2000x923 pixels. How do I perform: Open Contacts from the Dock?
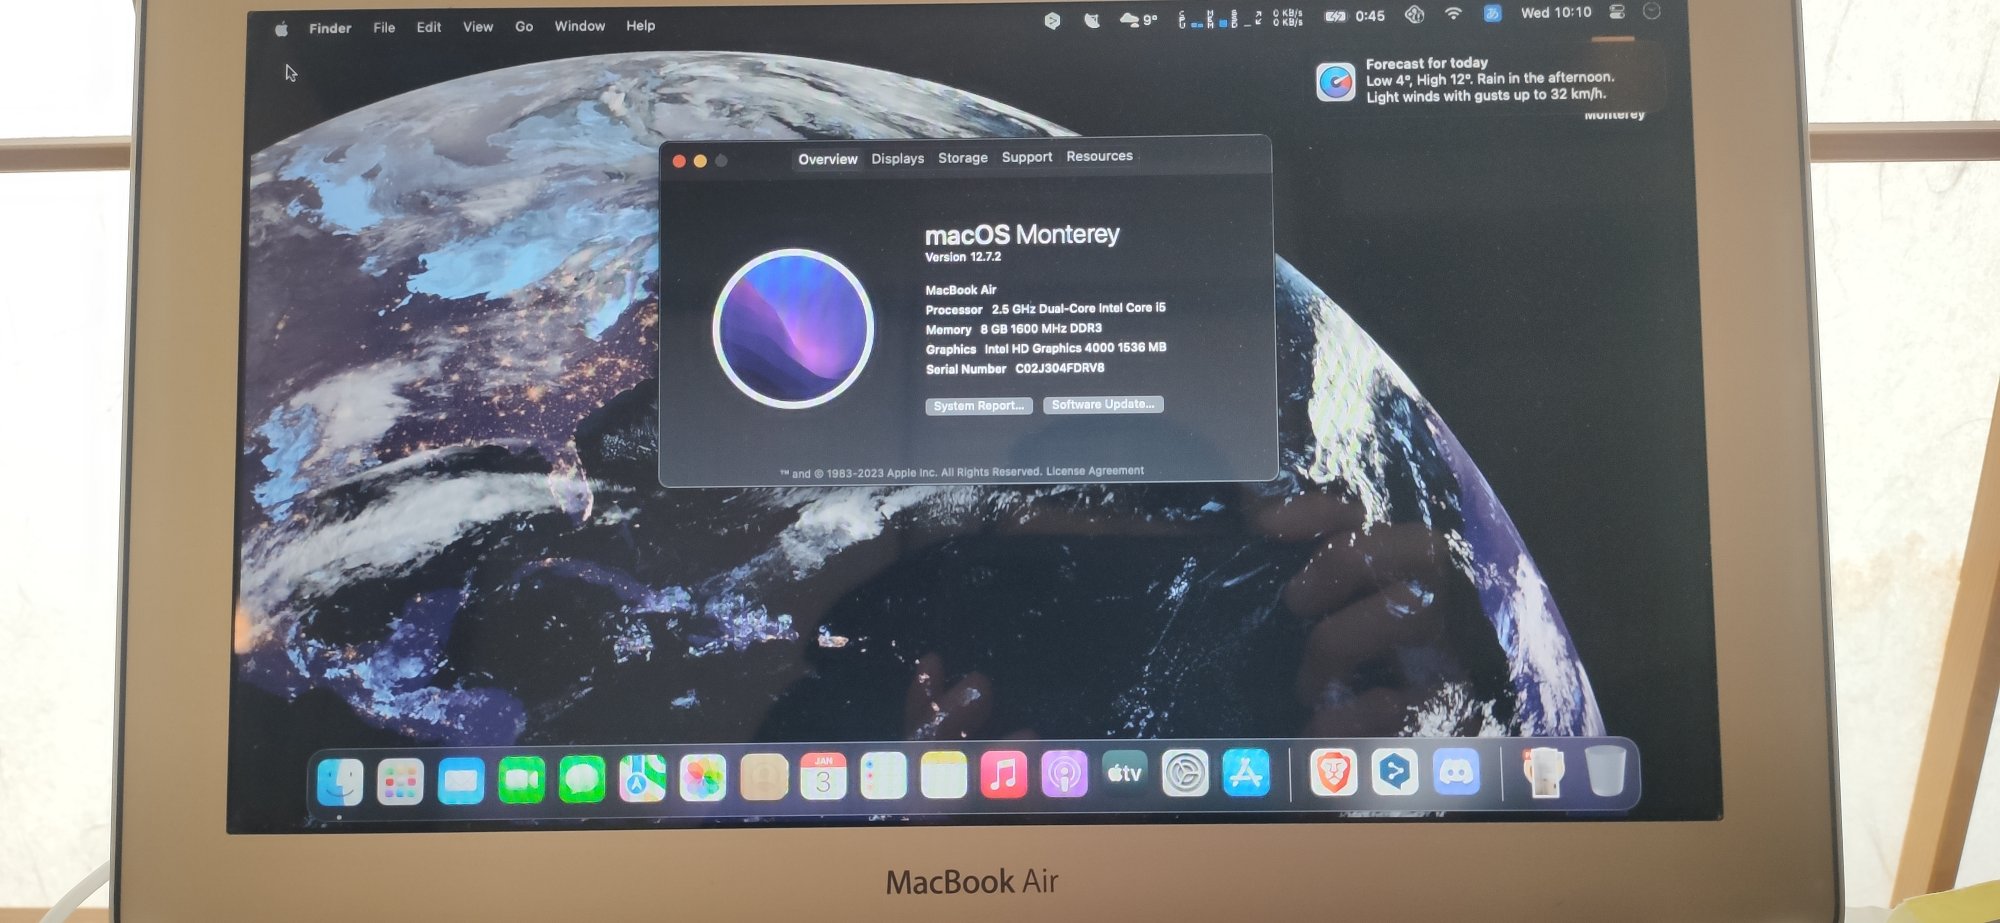point(764,776)
